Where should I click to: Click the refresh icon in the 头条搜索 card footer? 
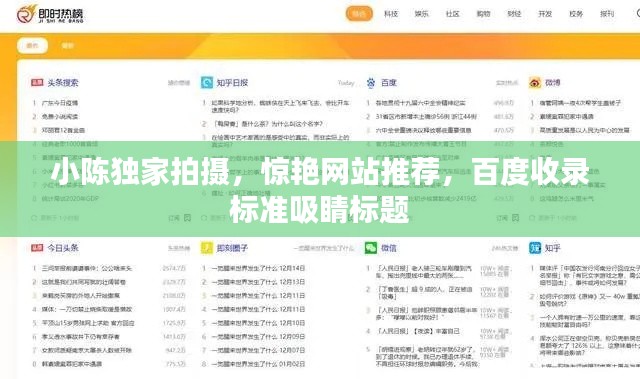tap(34, 218)
